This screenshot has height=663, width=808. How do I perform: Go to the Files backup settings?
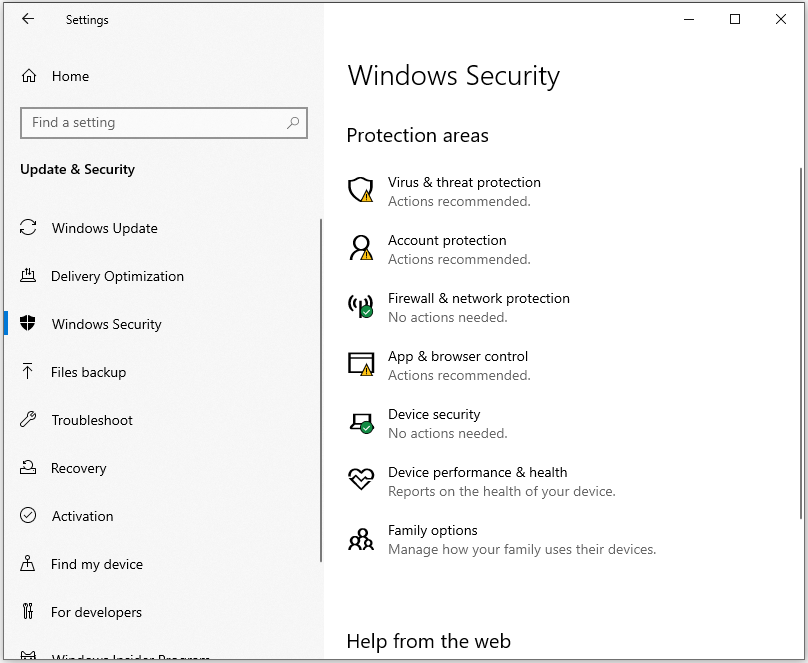(x=88, y=372)
